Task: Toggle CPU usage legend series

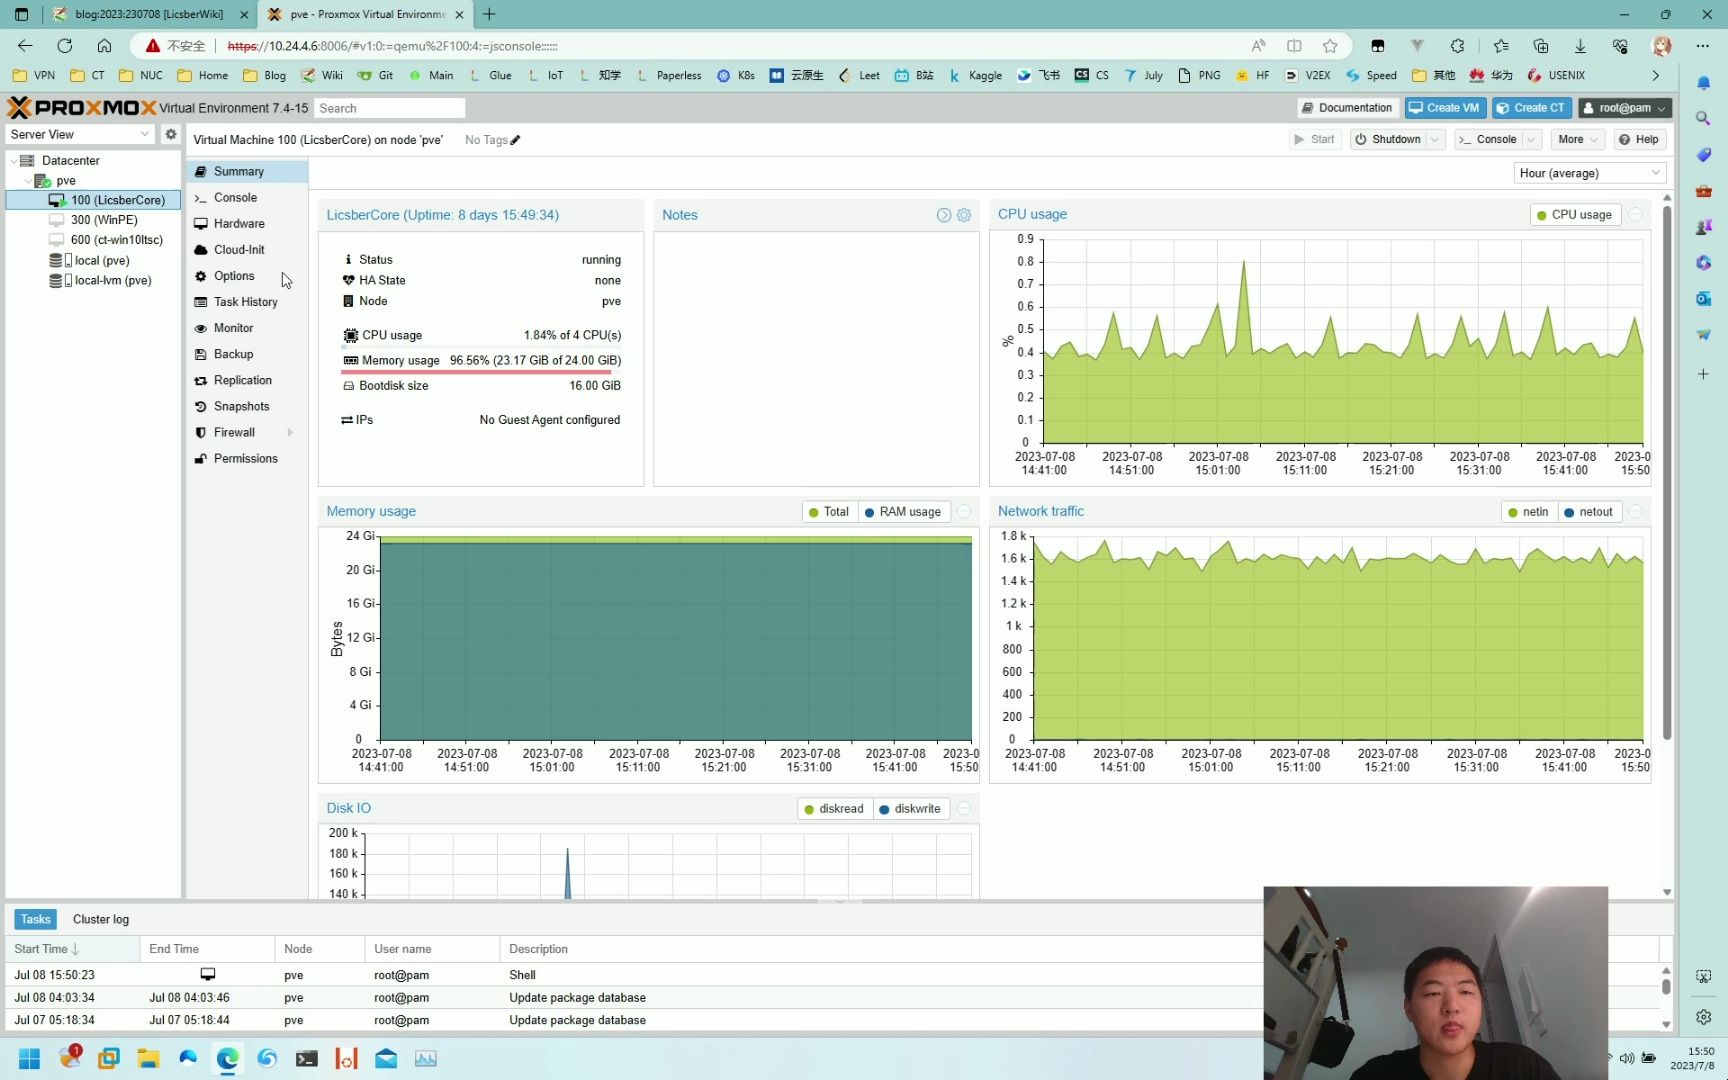Action: click(1574, 215)
